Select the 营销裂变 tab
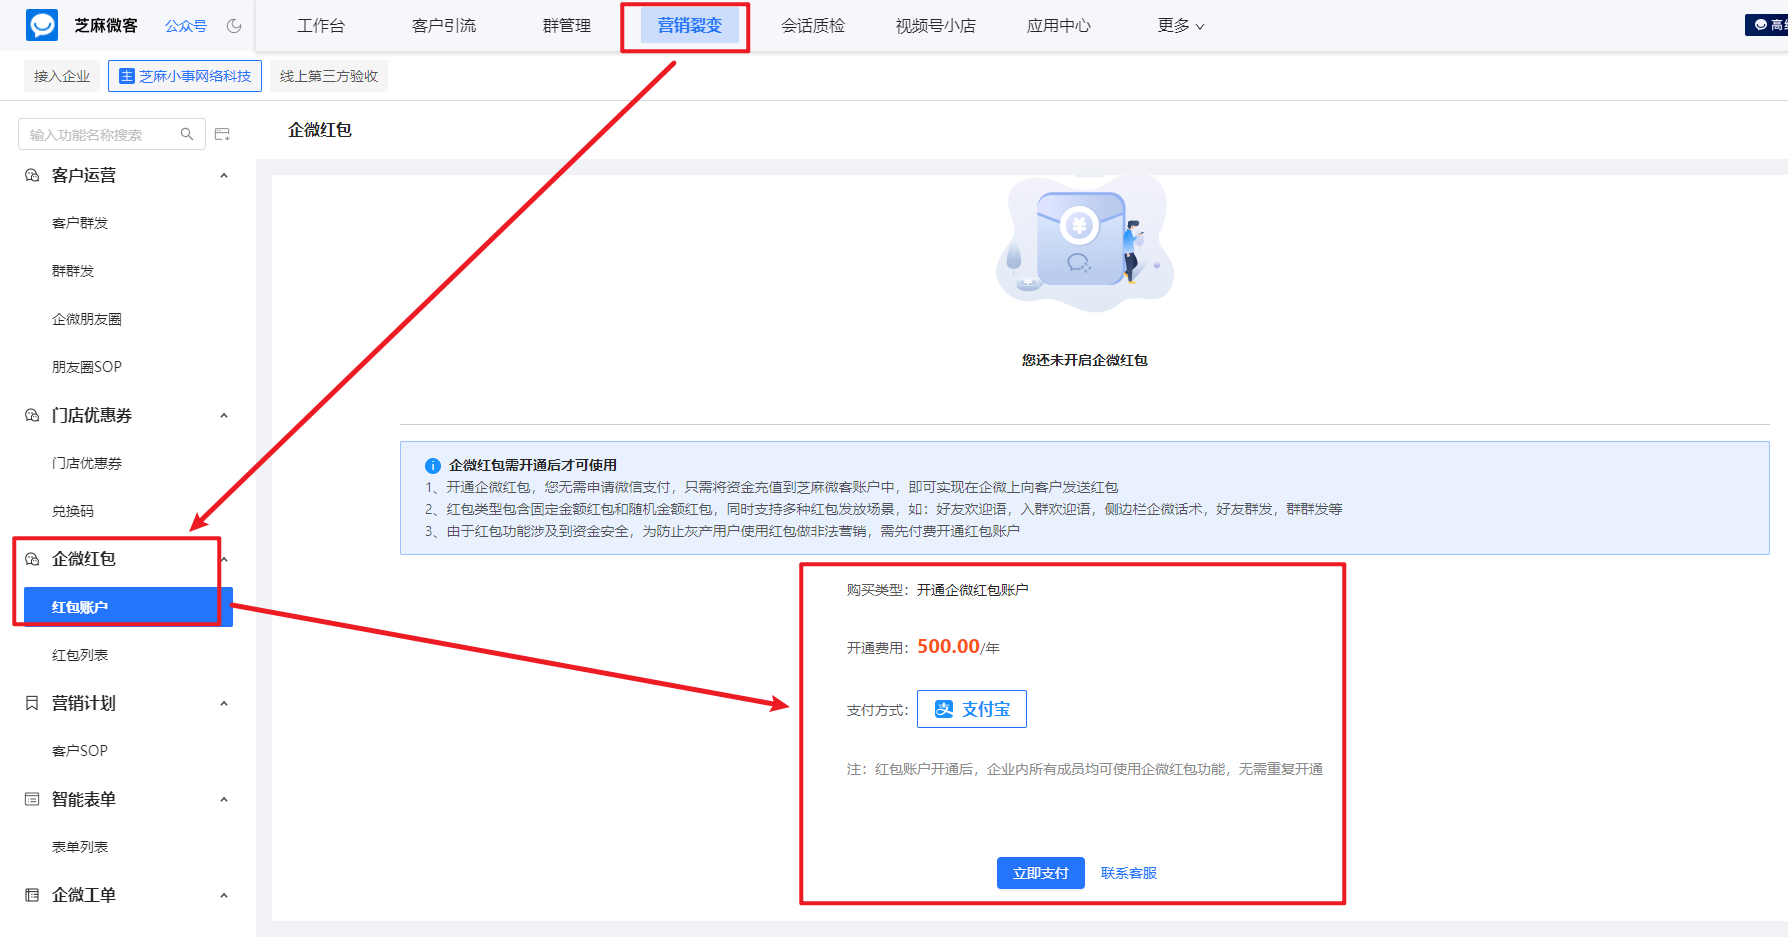This screenshot has width=1788, height=937. coord(690,26)
